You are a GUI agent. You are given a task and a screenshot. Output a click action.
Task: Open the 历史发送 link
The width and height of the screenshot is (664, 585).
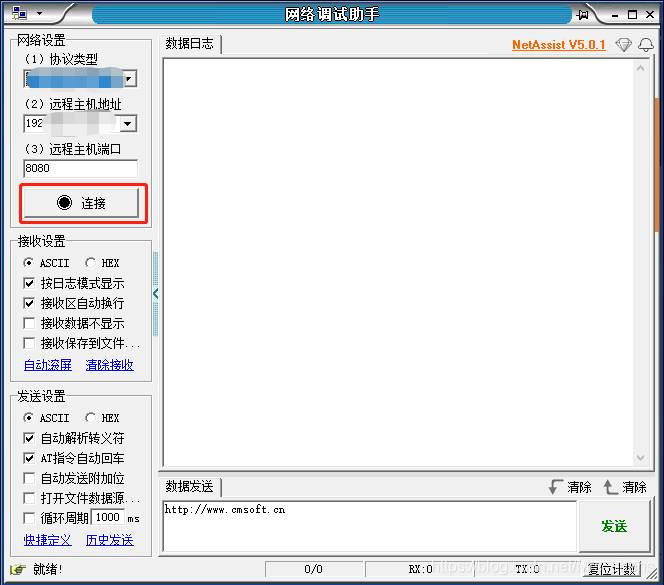pyautogui.click(x=110, y=540)
